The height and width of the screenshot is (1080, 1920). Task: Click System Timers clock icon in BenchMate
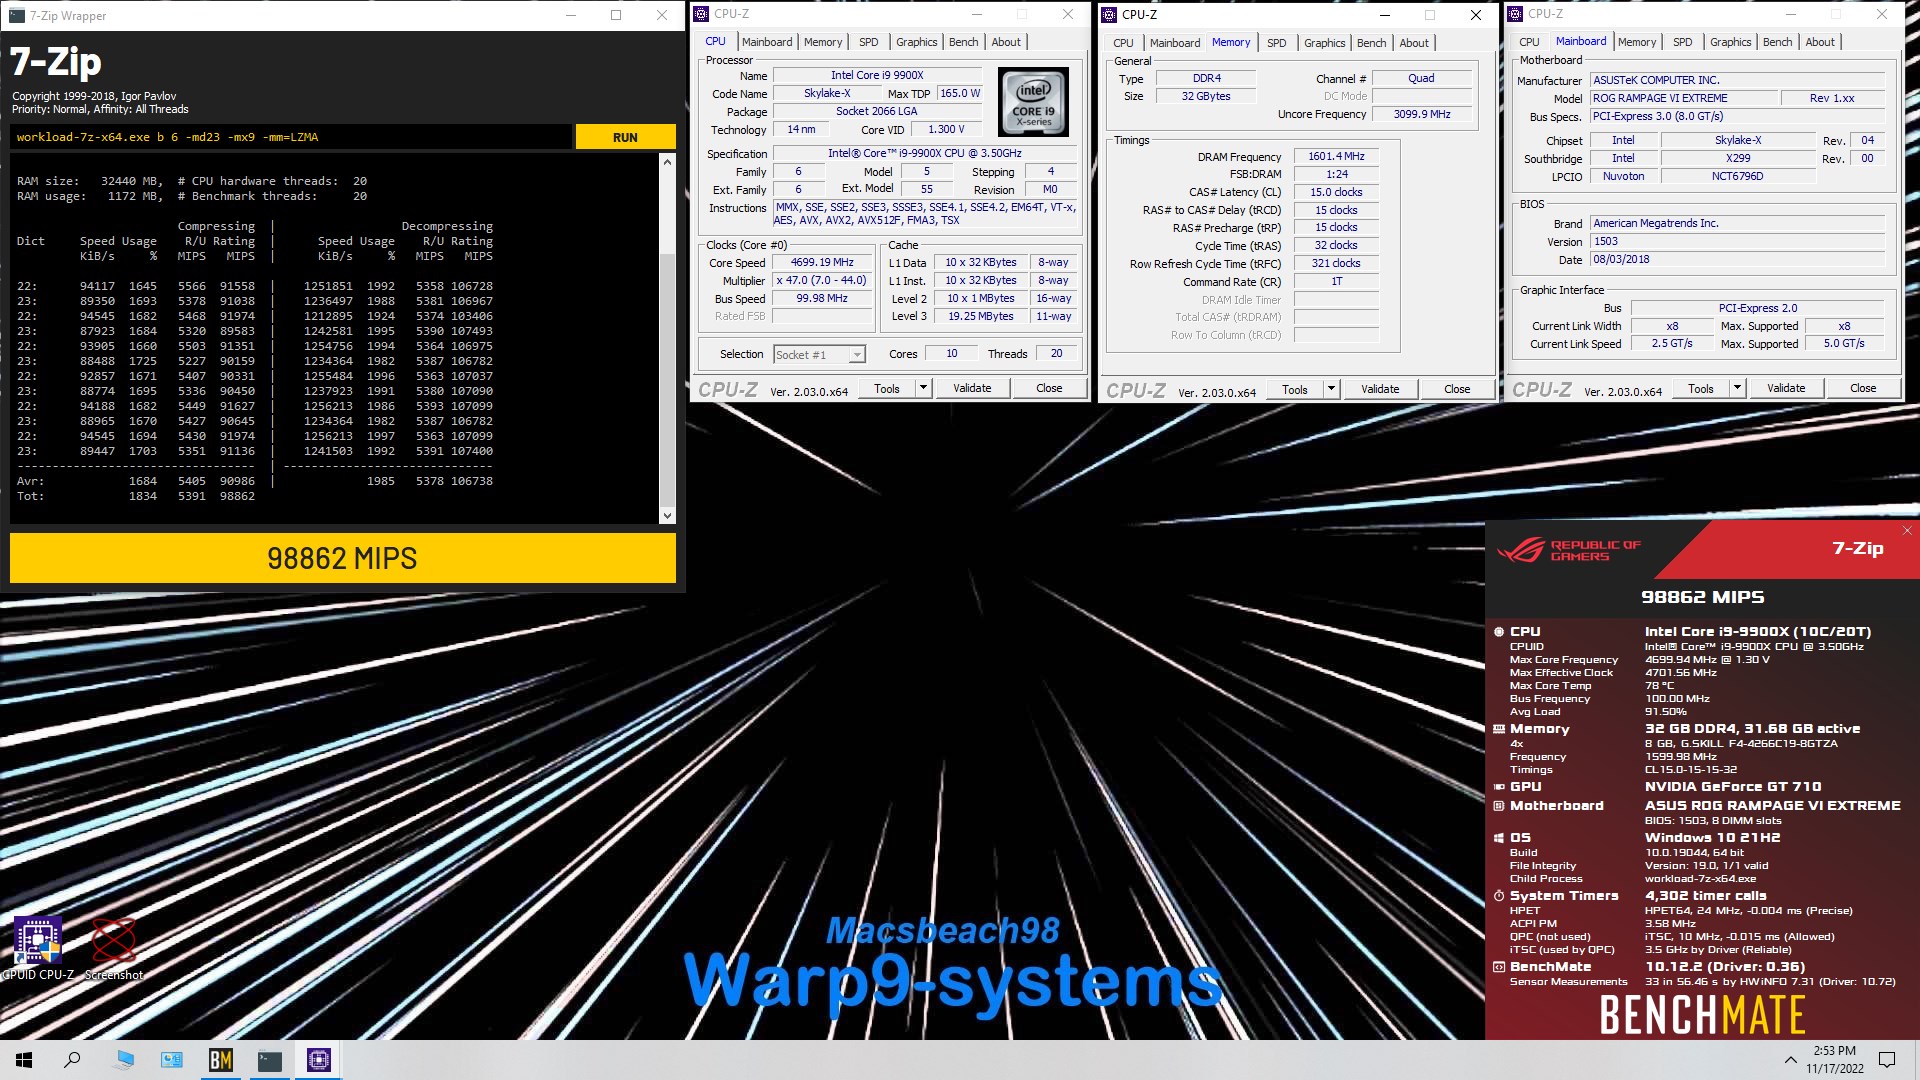1498,896
